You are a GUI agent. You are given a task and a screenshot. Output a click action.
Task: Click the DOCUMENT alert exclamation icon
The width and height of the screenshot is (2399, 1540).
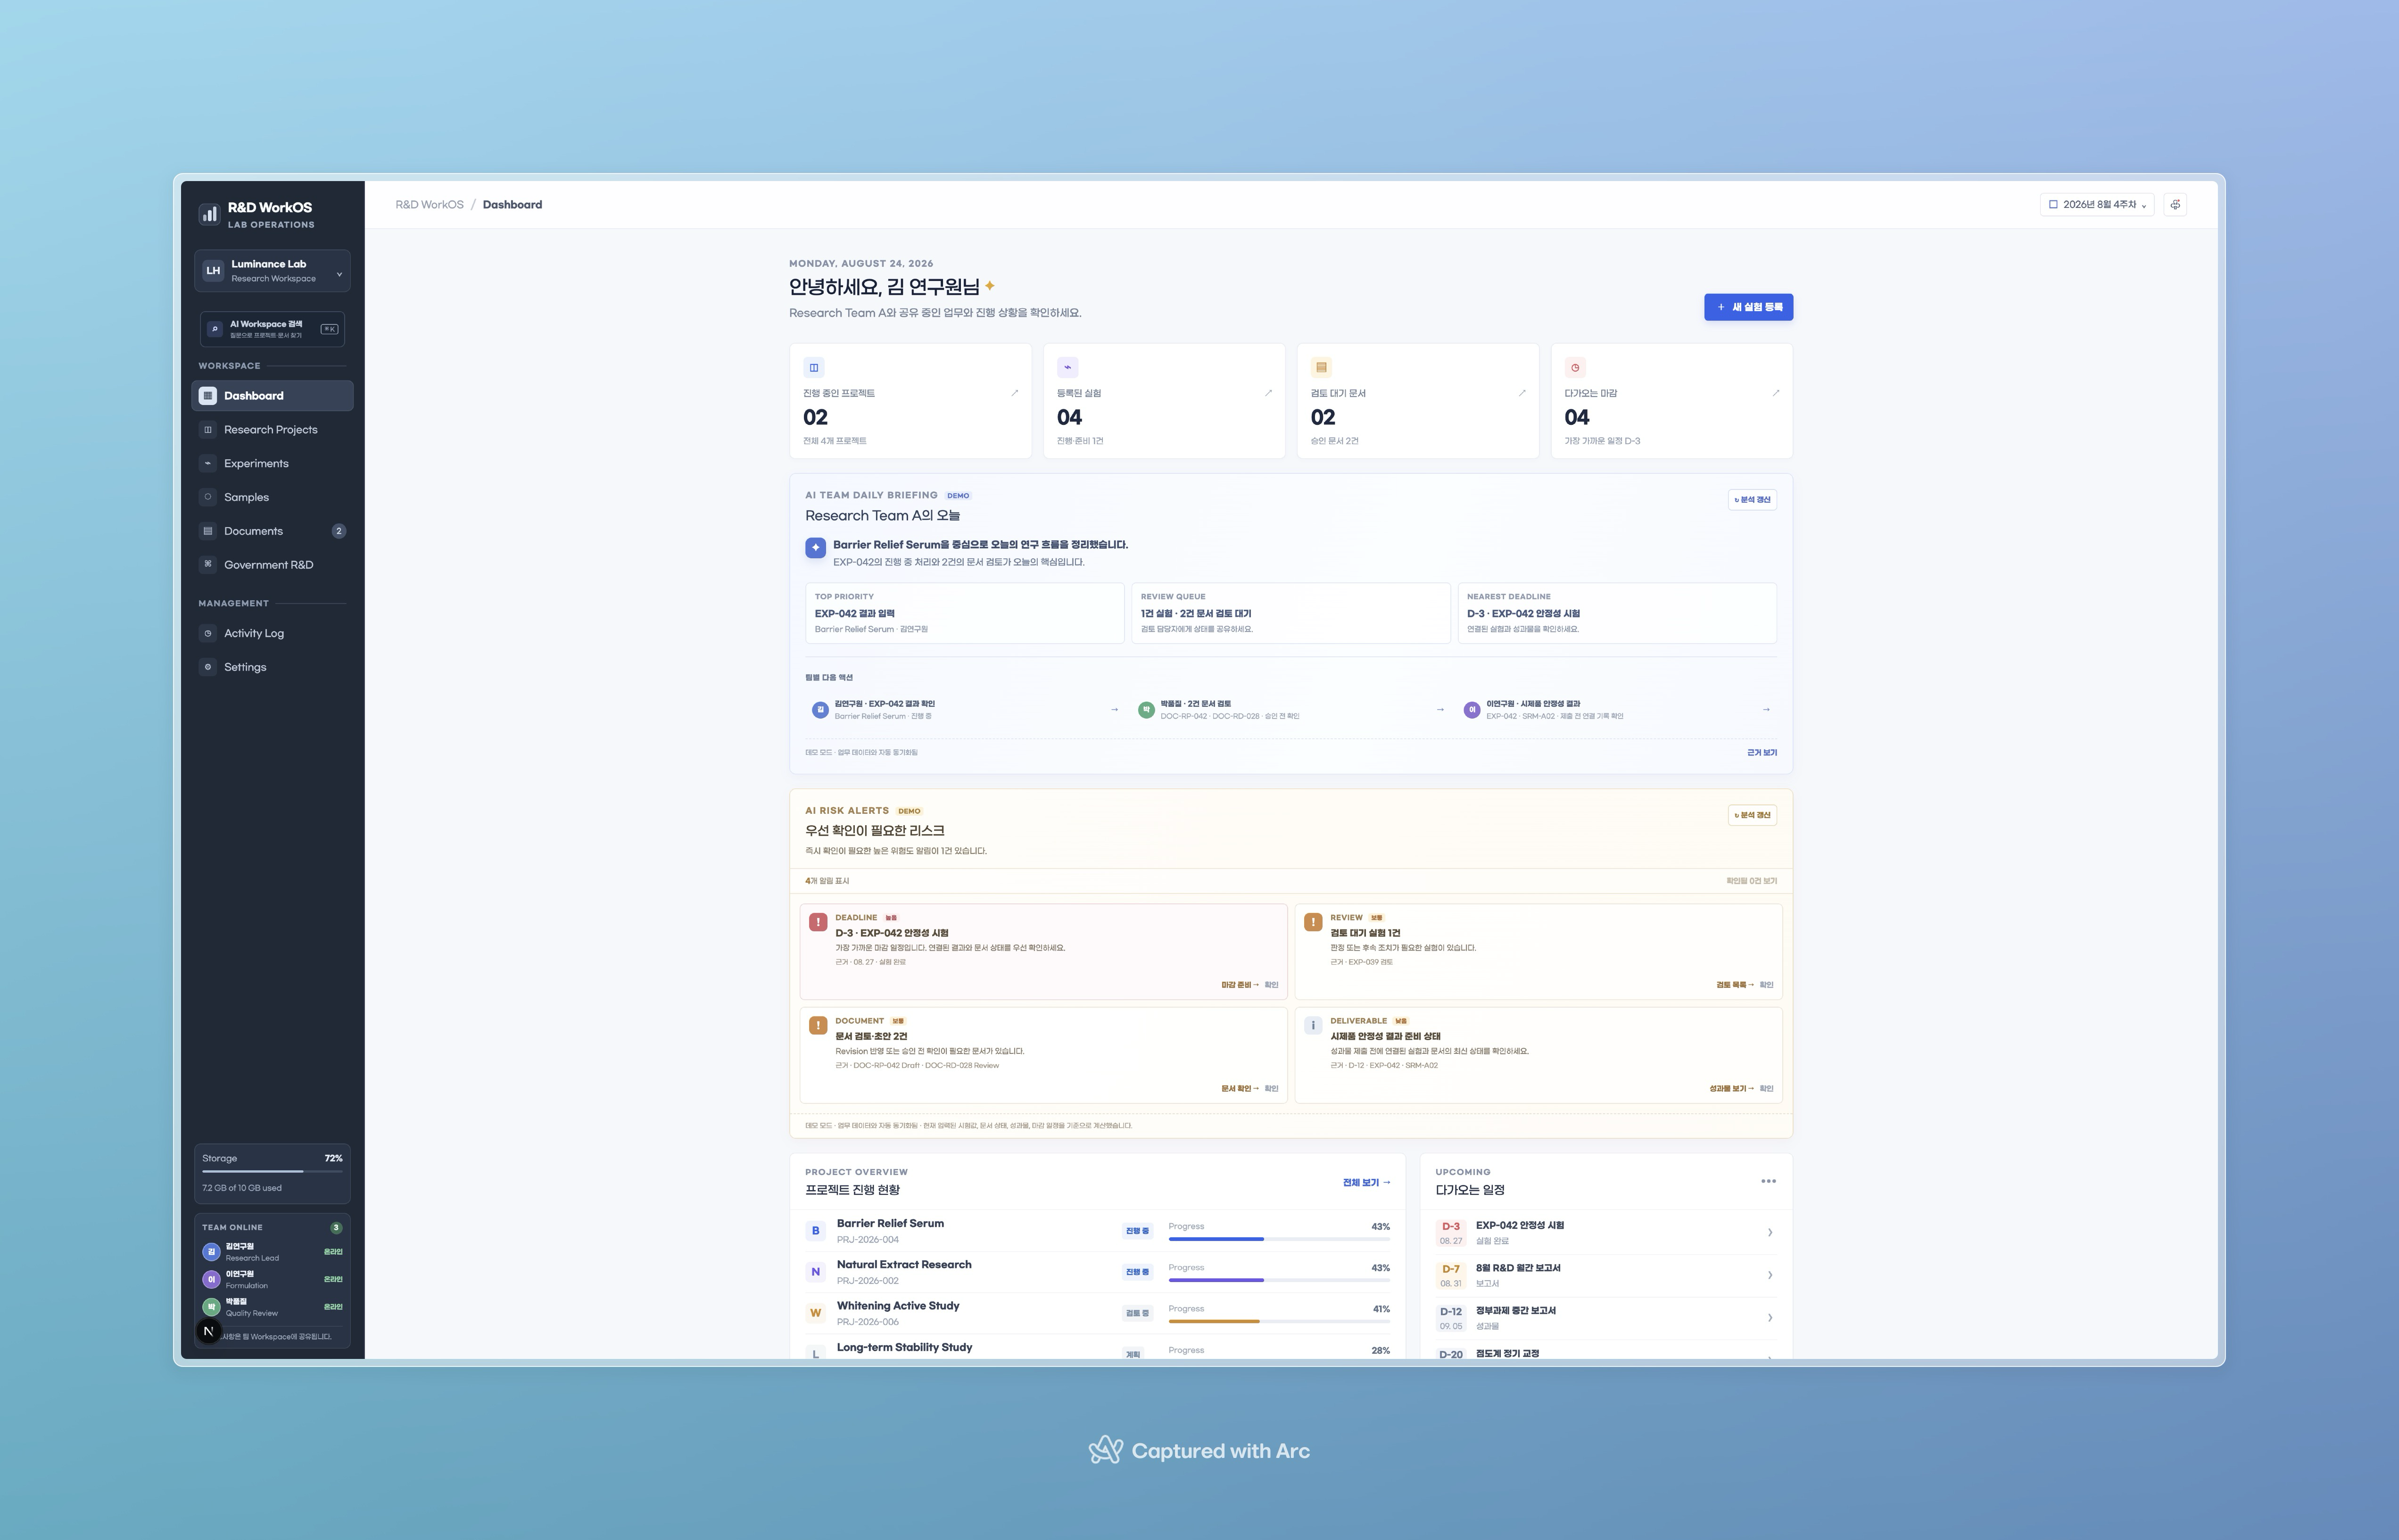click(x=818, y=1025)
